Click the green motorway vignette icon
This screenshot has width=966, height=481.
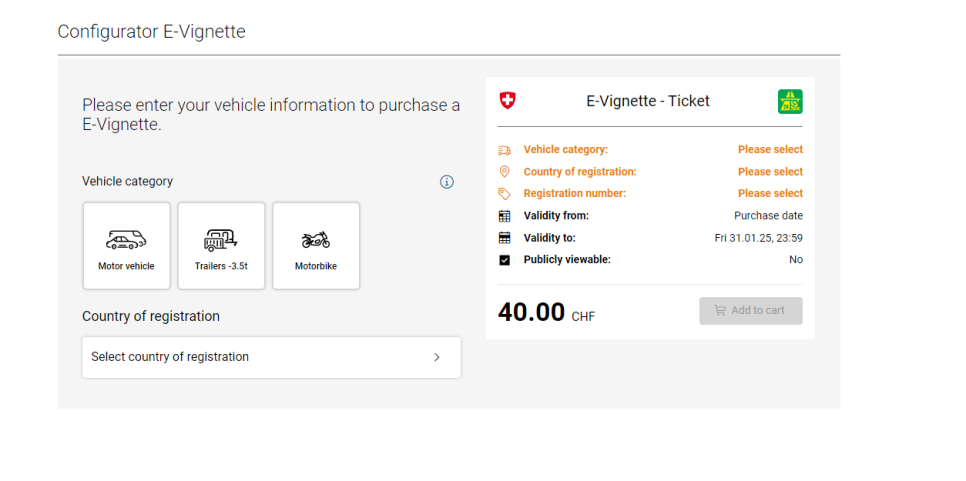(790, 102)
